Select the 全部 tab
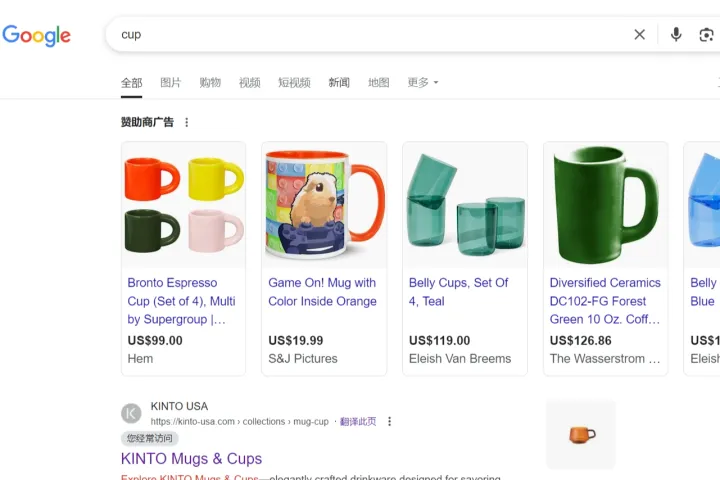 pos(131,83)
